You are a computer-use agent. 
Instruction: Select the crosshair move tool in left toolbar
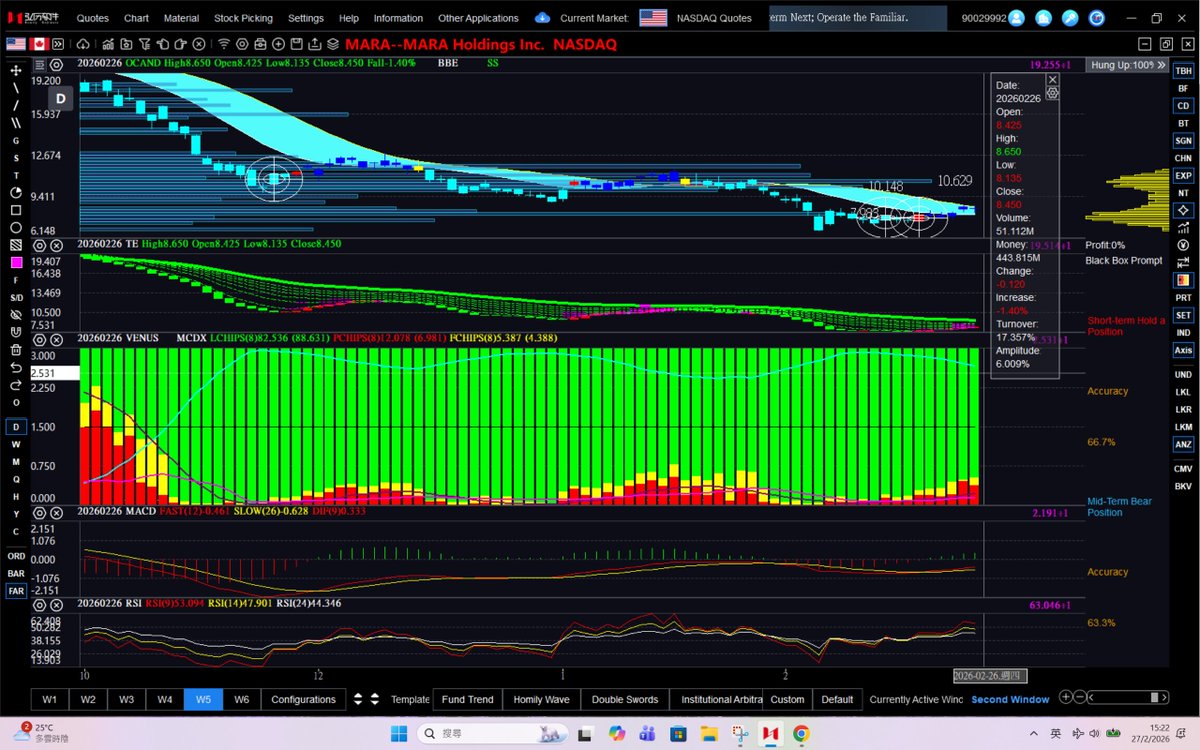point(16,70)
